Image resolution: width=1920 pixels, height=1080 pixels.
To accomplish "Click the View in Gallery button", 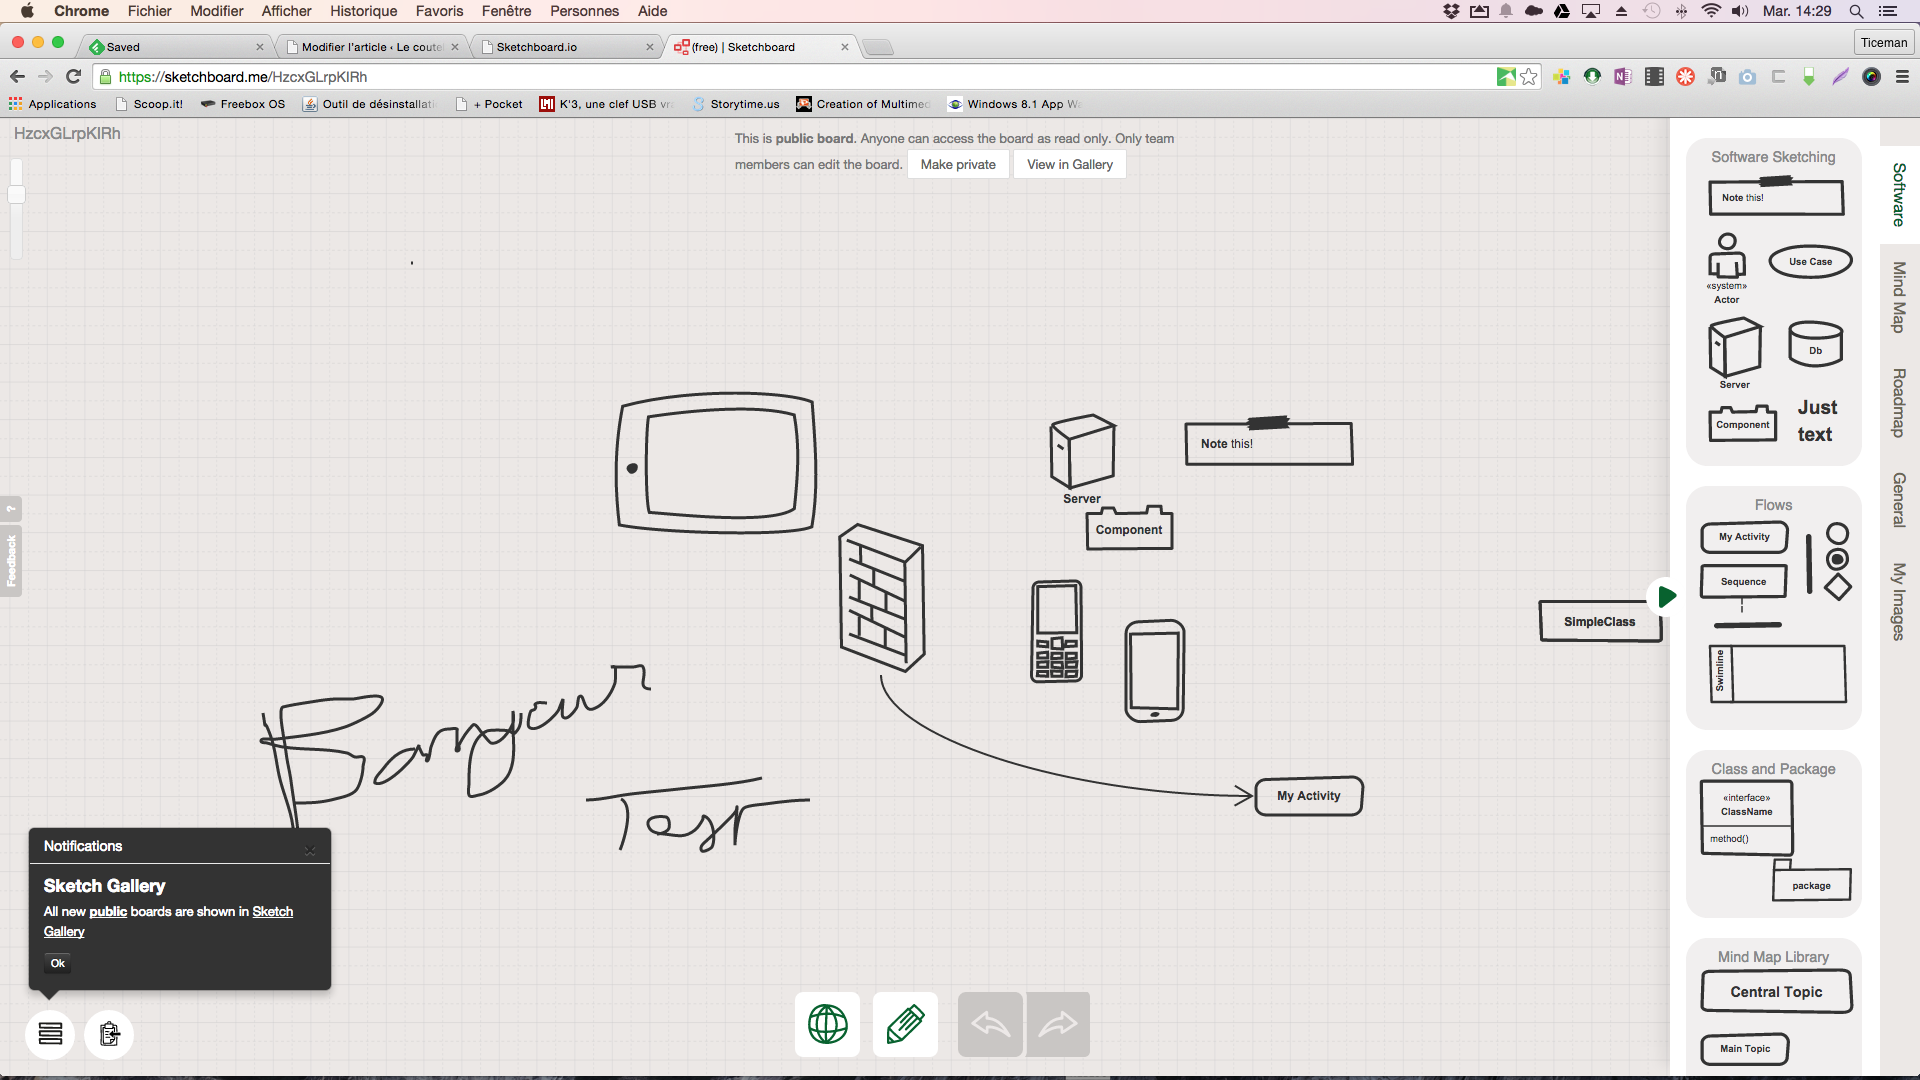I will [x=1069, y=164].
